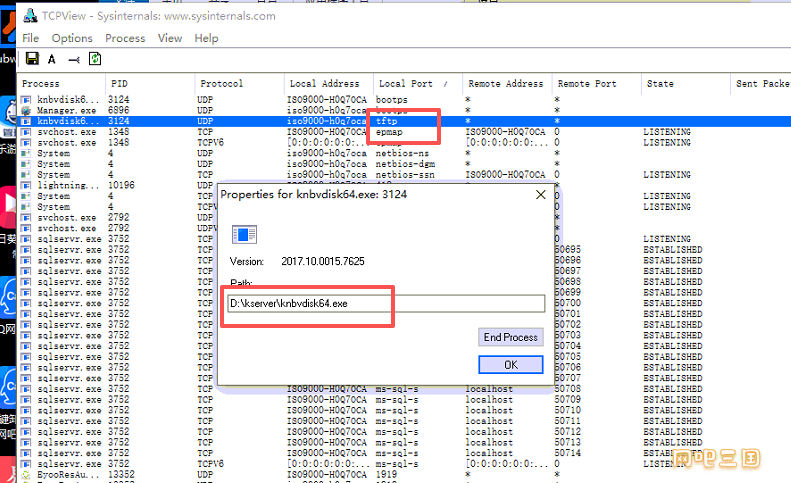This screenshot has height=483, width=791.
Task: Click the lightning process row icon
Action: (x=27, y=186)
